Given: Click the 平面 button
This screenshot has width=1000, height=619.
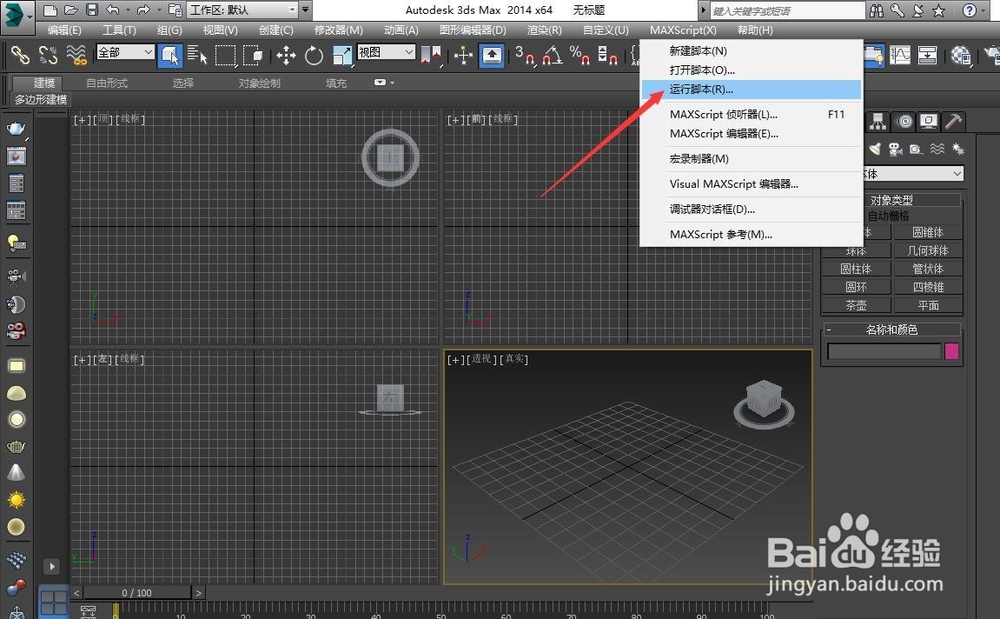Looking at the screenshot, I should [928, 305].
